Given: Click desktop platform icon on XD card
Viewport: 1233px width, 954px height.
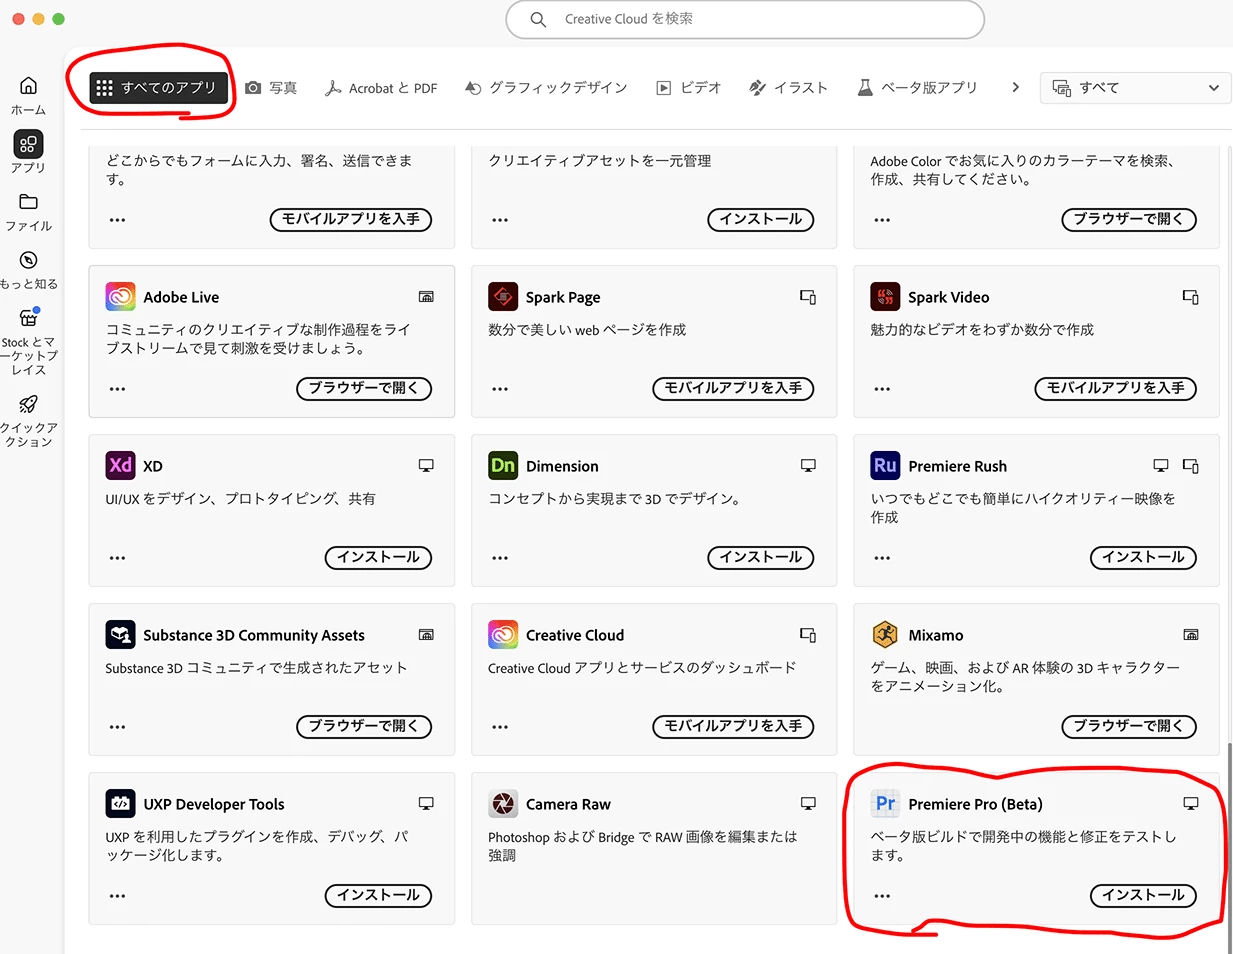Looking at the screenshot, I should [x=426, y=466].
